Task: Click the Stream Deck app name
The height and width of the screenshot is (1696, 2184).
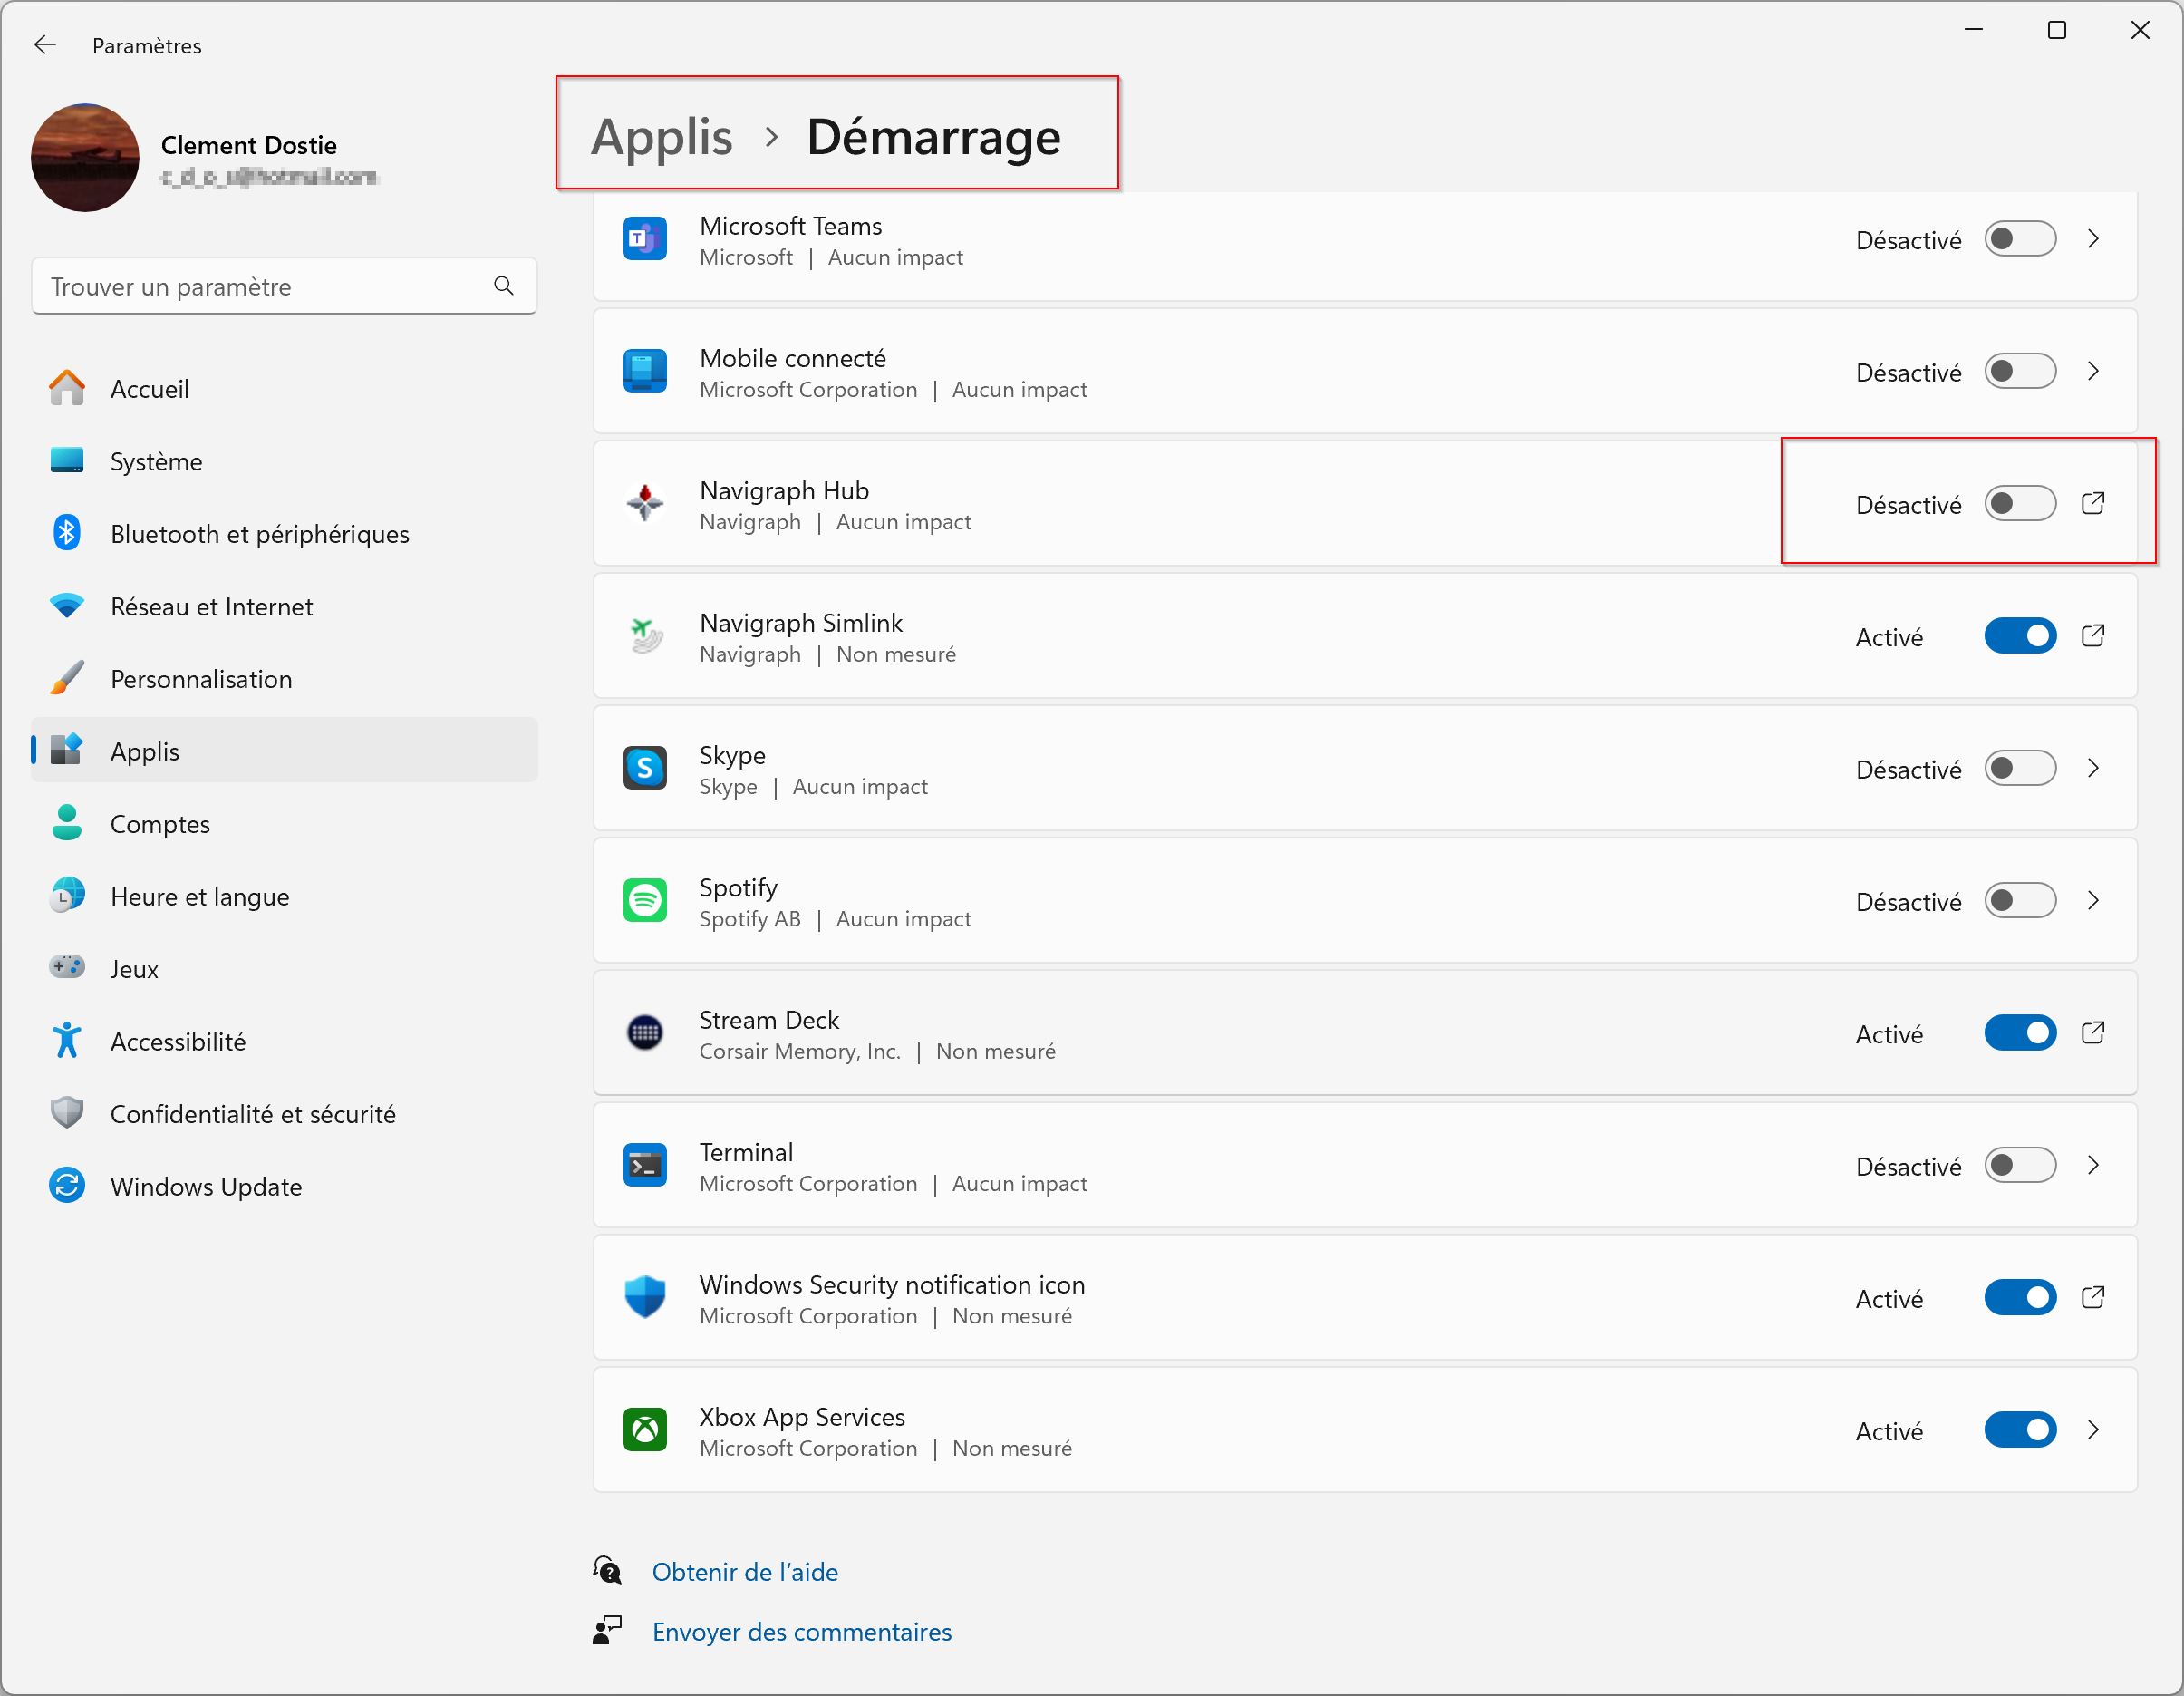Action: [x=769, y=1019]
